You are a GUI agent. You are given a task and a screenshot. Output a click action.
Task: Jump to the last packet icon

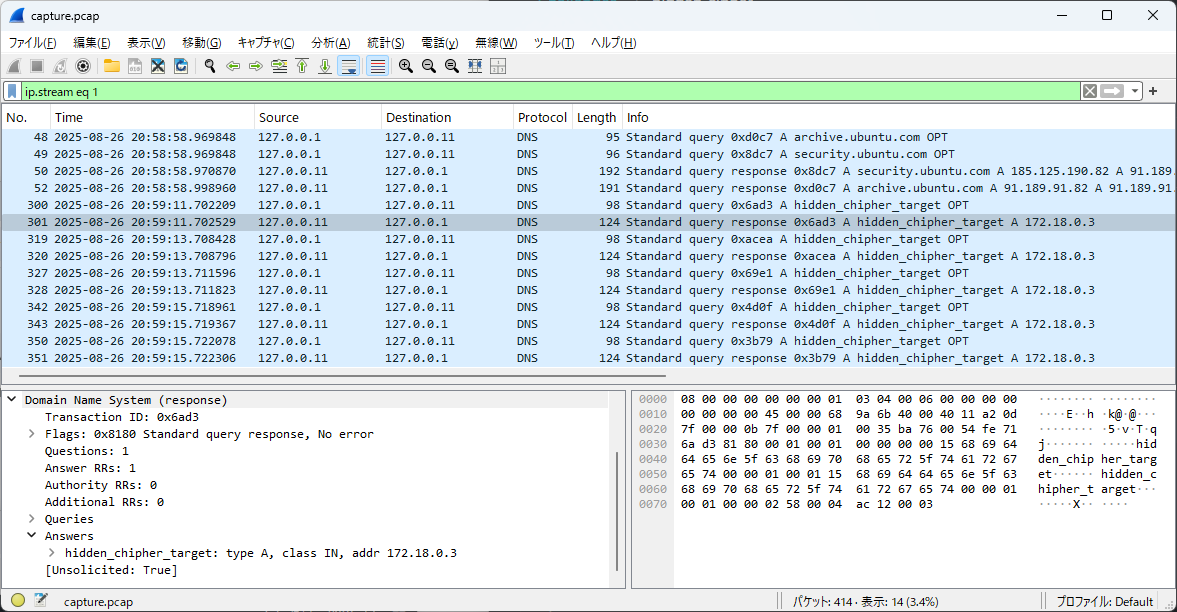tap(325, 66)
